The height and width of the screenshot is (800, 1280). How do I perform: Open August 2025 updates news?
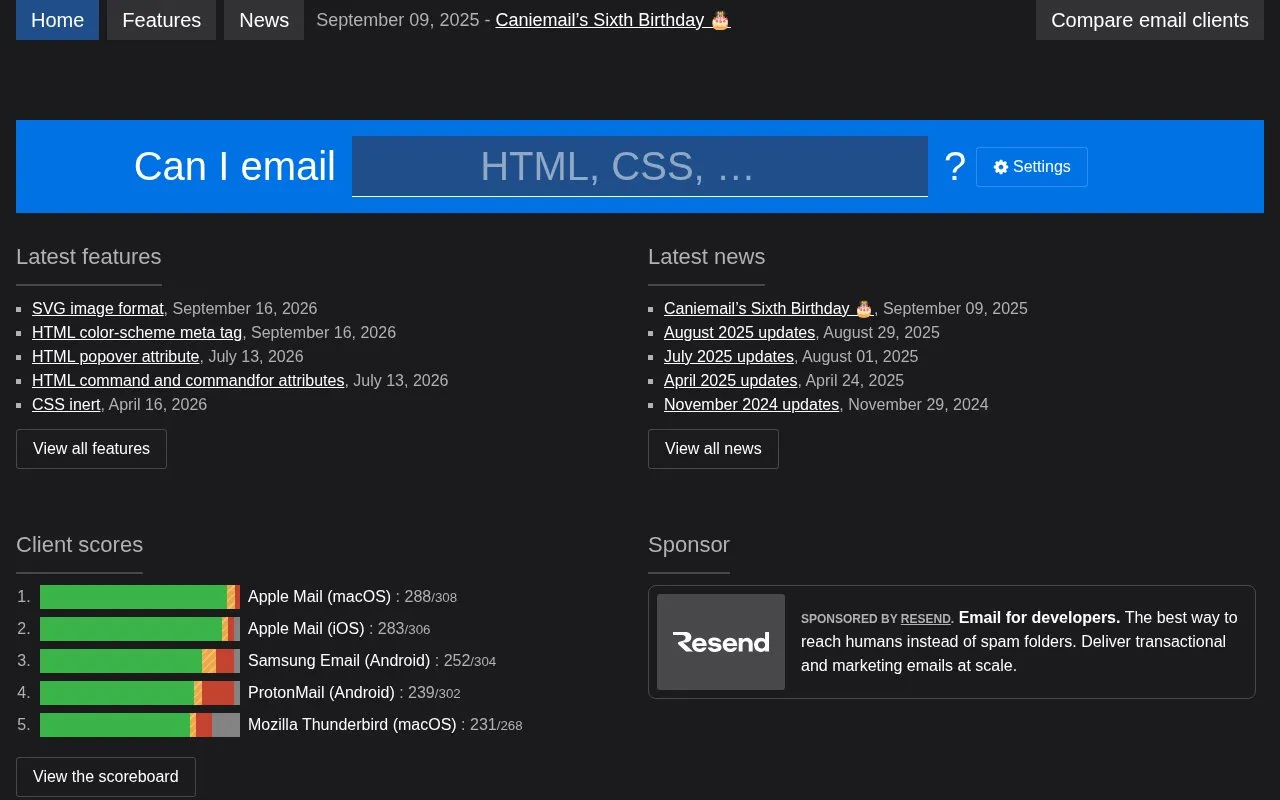click(x=739, y=332)
